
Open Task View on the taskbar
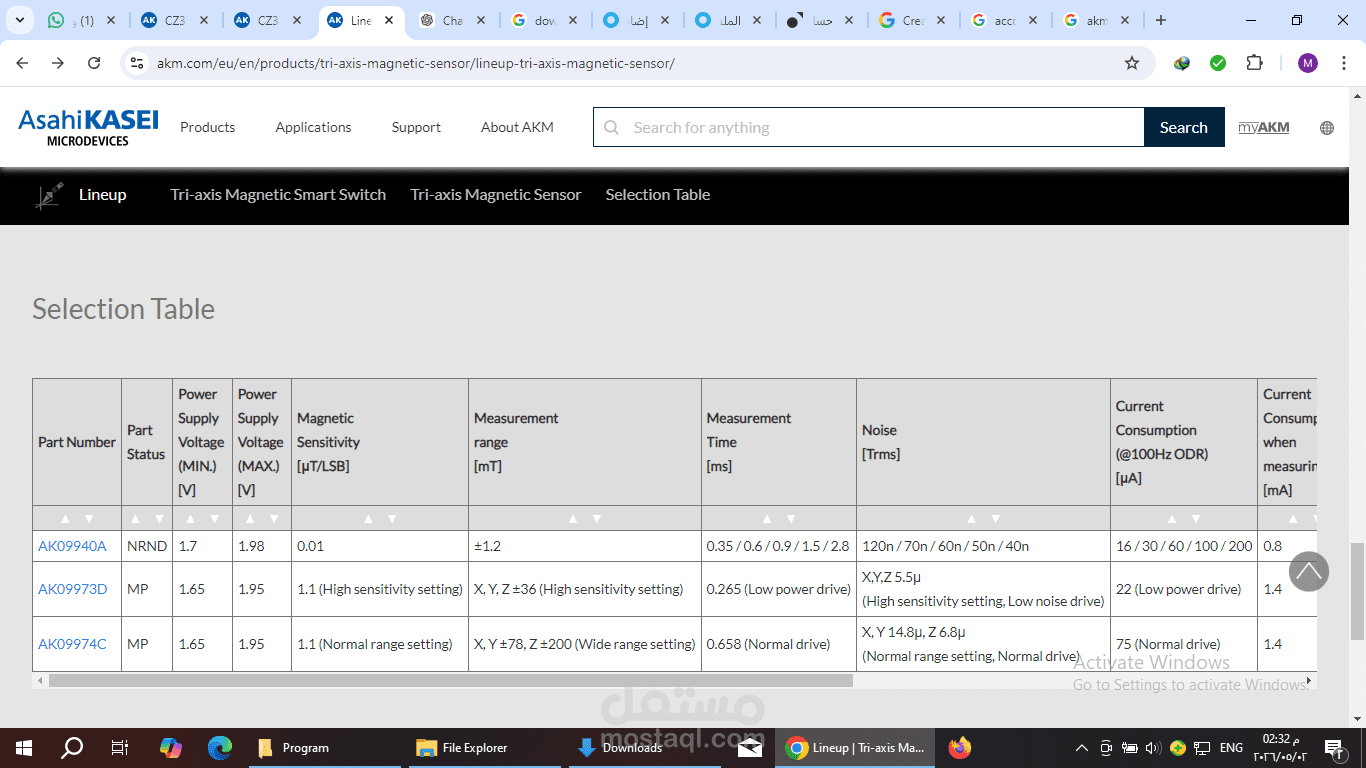coord(120,747)
